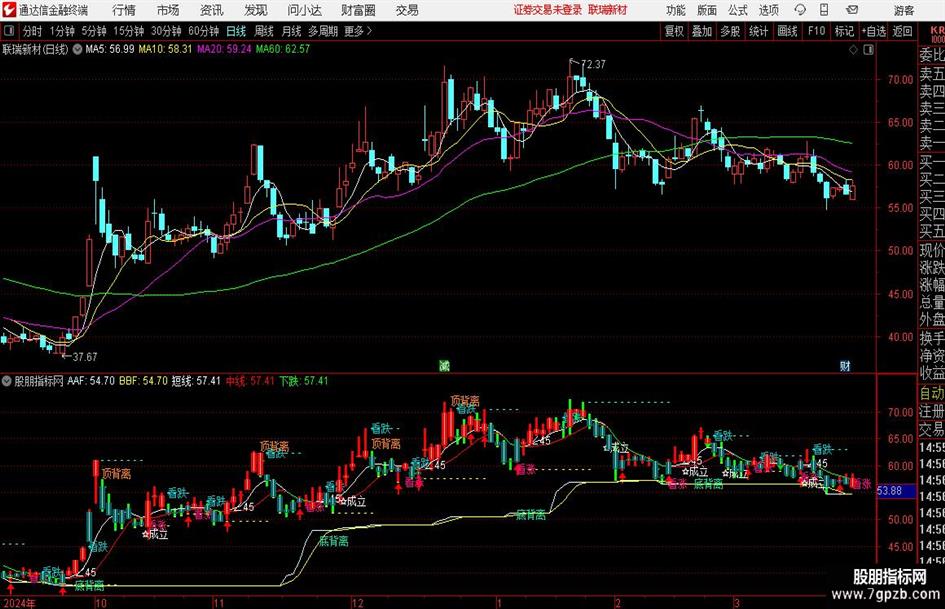945x609 pixels.
Task: Switch to the 60分钟 period tab
Action: [204, 31]
